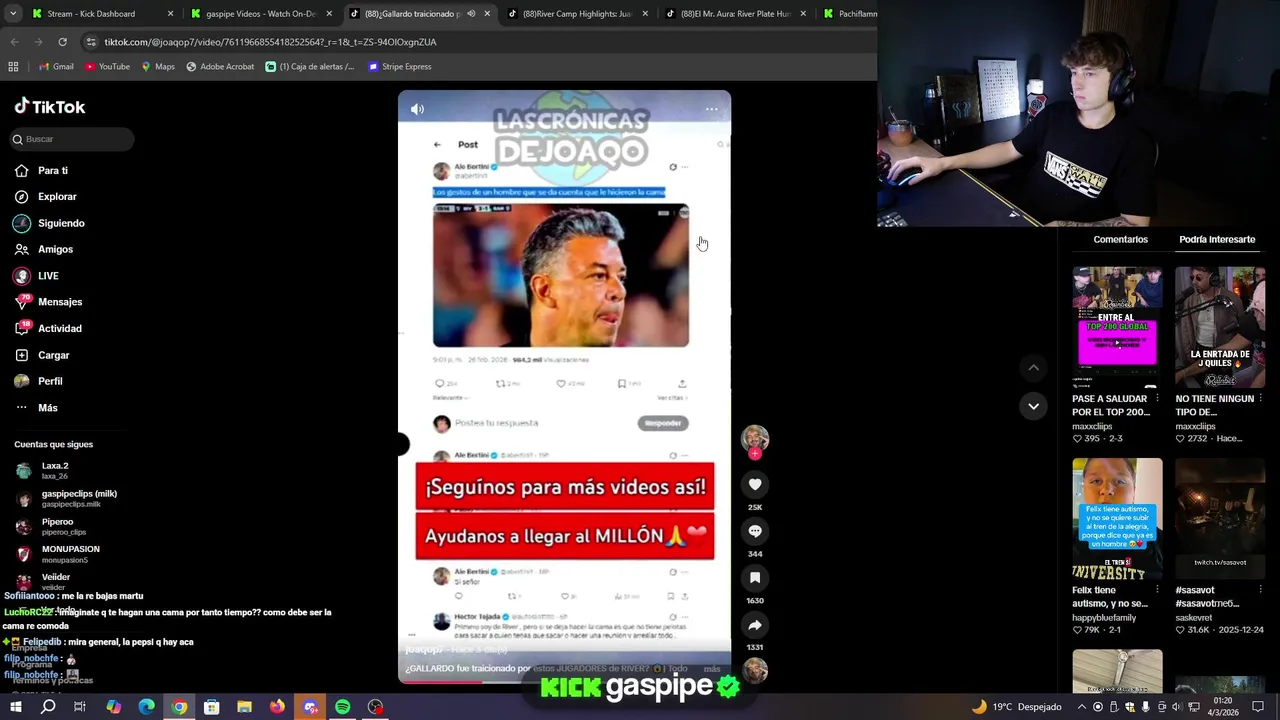1280x720 pixels.
Task: Open NO TIENE NINGUN TIPO video thumbnail
Action: click(1220, 327)
